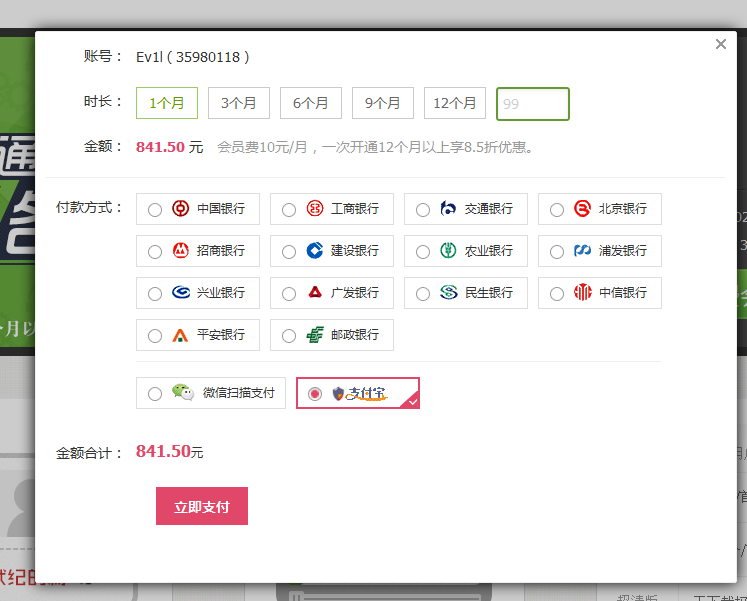Click the 招商银行 logo icon

(x=181, y=250)
